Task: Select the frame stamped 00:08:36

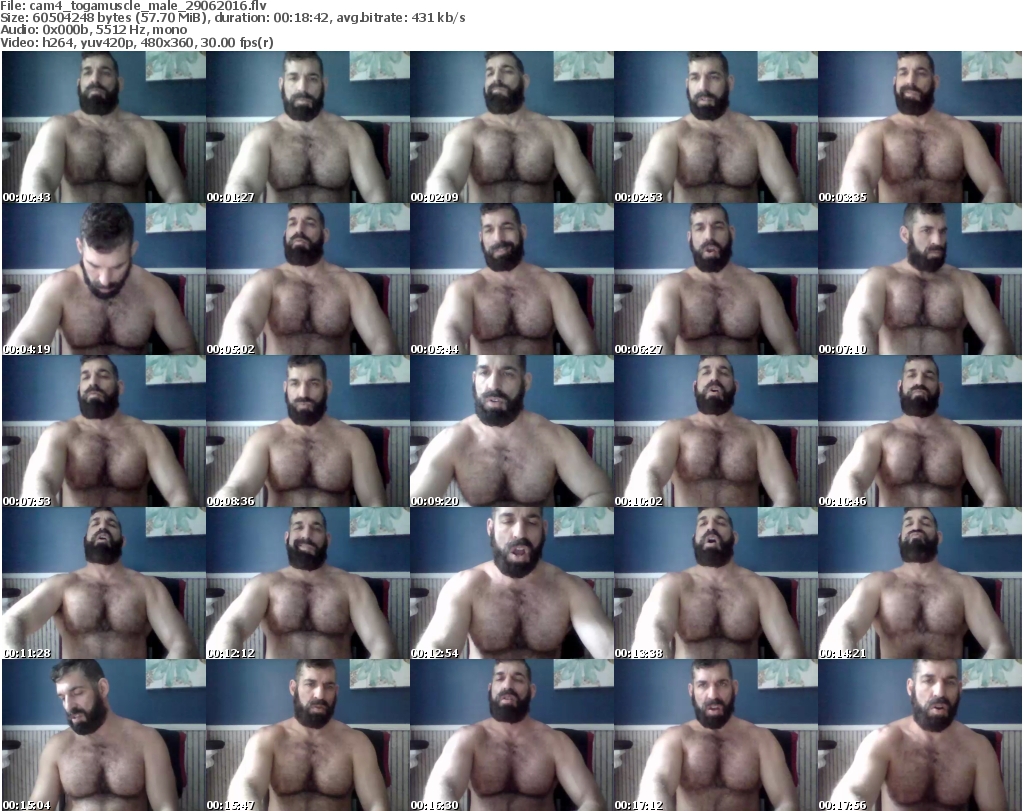Action: tap(308, 431)
